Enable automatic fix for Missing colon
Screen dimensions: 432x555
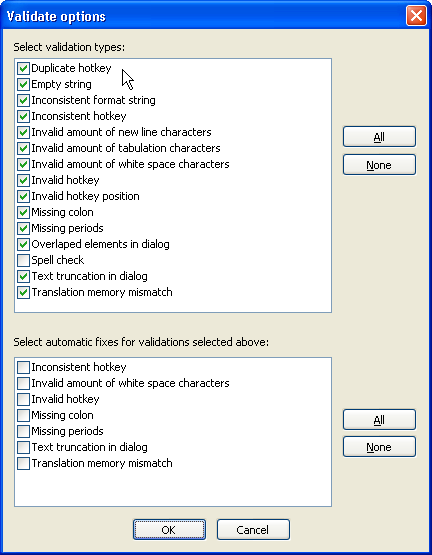pyautogui.click(x=23, y=415)
